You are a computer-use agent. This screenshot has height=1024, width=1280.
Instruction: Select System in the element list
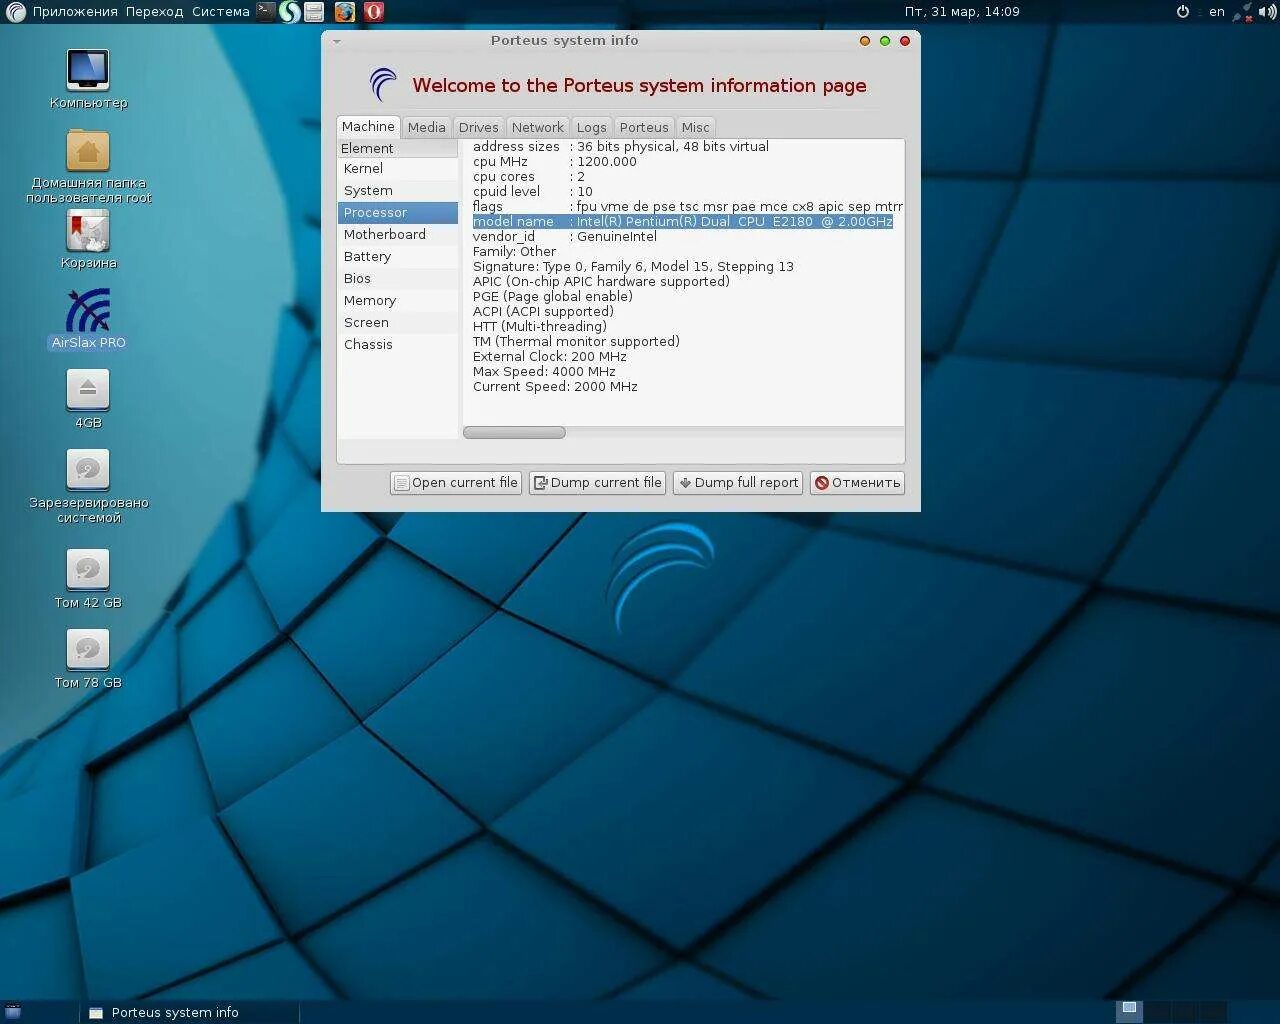tap(397, 190)
